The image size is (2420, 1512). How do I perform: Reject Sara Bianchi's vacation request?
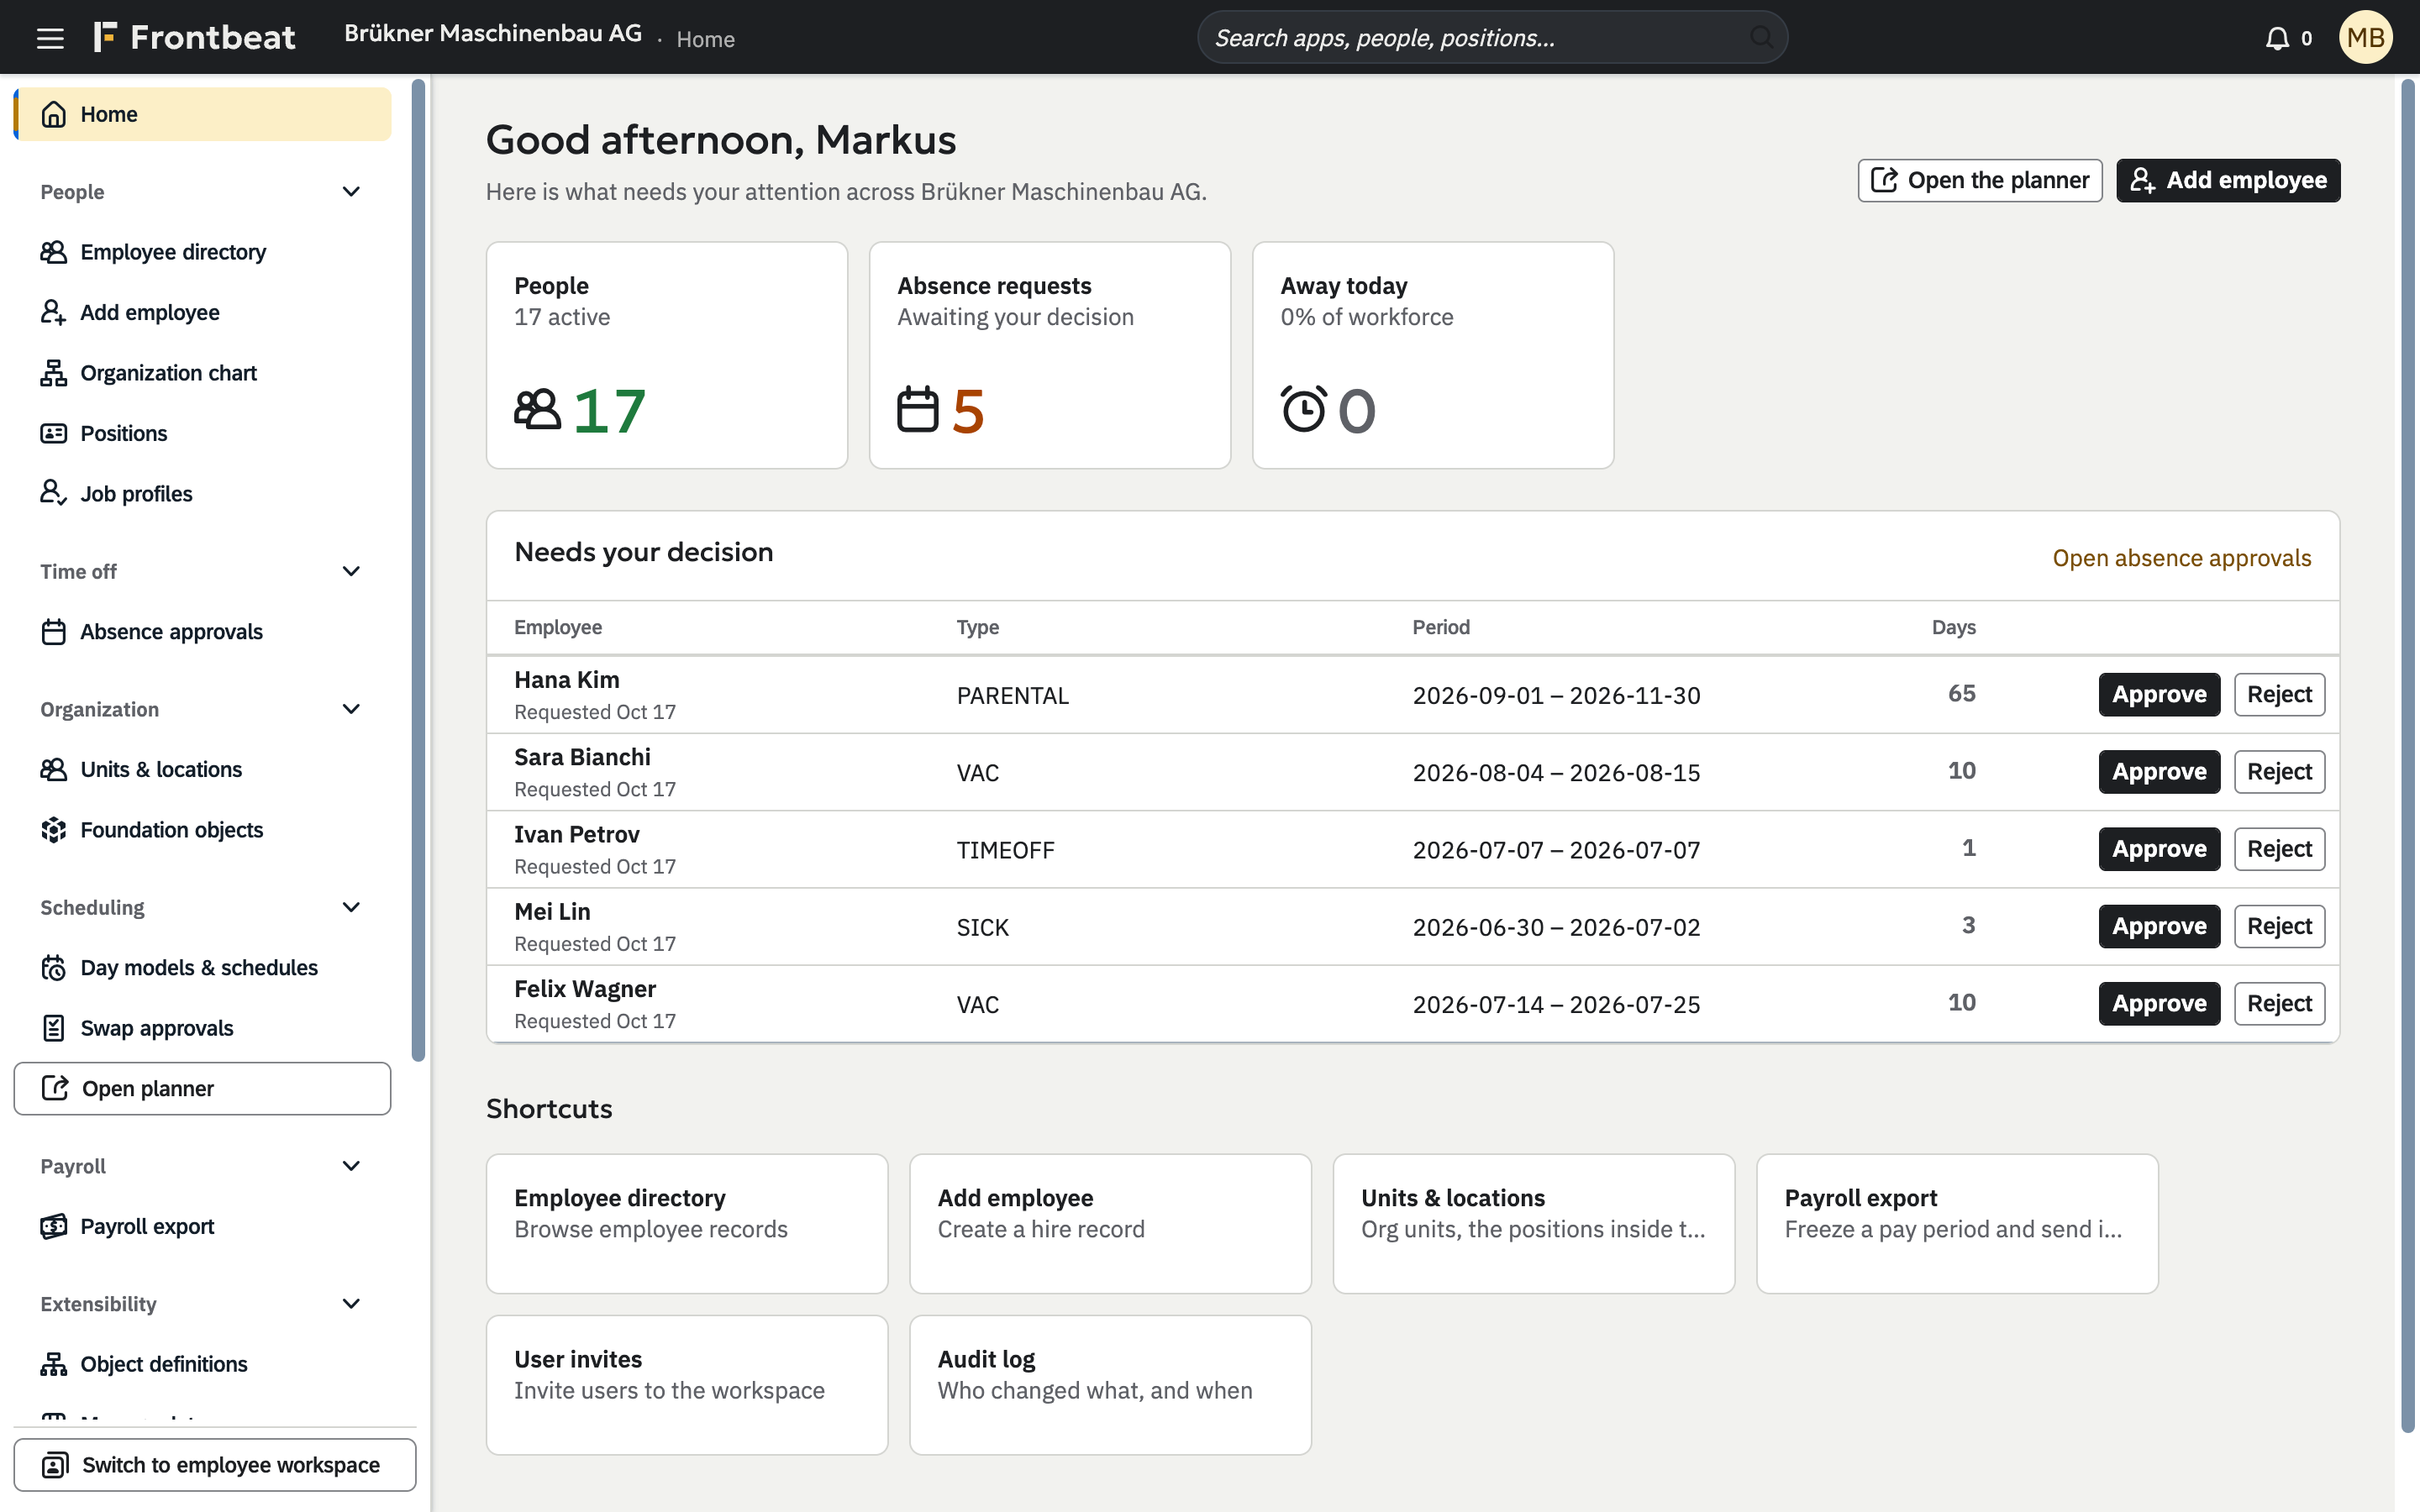(x=2279, y=772)
